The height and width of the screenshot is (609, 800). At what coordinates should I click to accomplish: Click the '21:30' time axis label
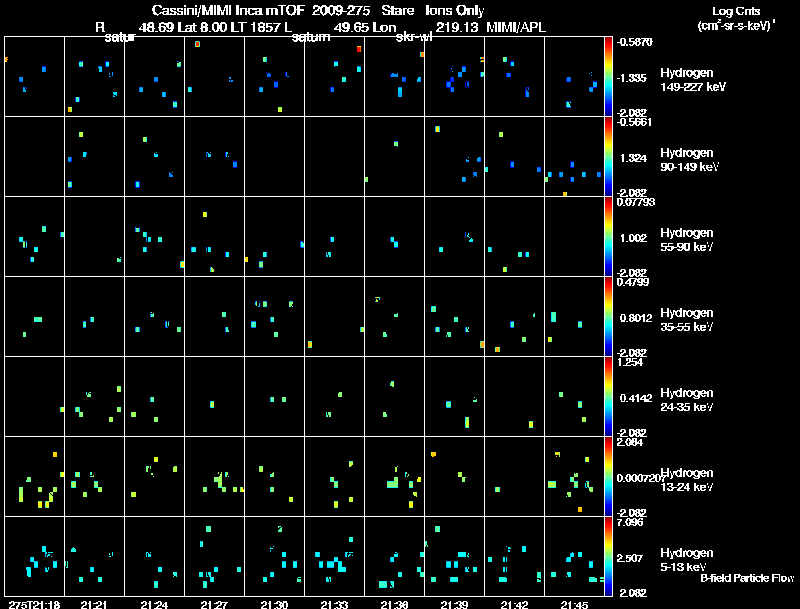[x=274, y=605]
